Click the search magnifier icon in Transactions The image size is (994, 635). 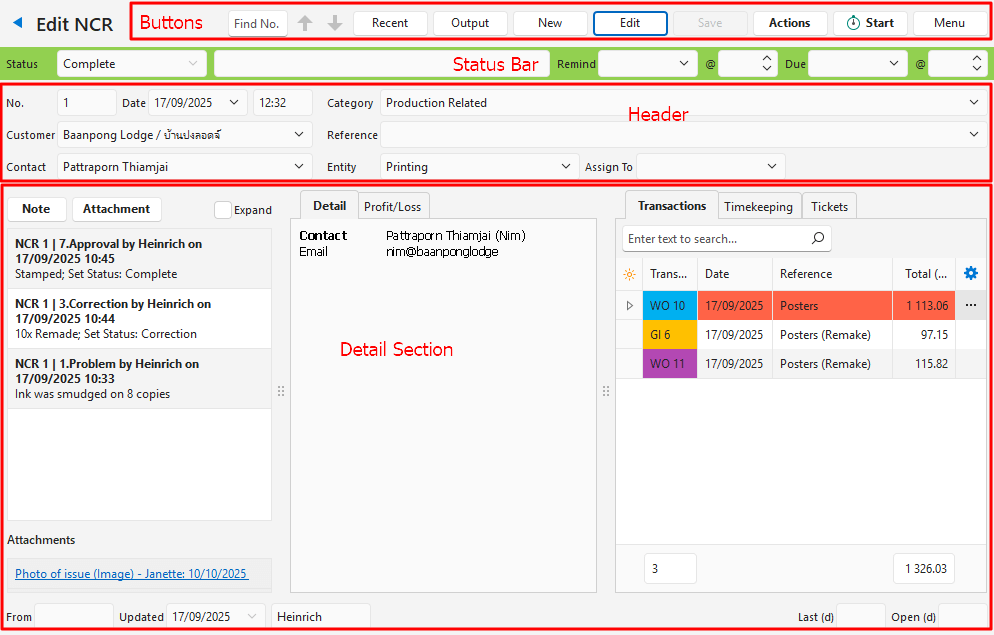[x=817, y=239]
